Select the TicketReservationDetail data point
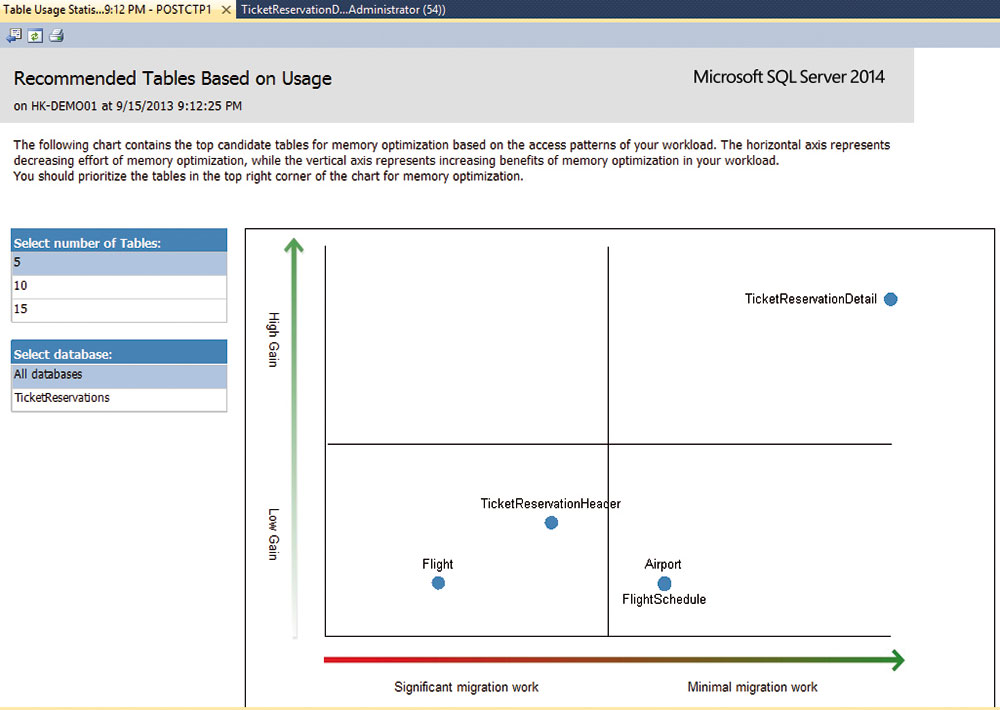Viewport: 1000px width, 710px height. pyautogui.click(x=890, y=298)
